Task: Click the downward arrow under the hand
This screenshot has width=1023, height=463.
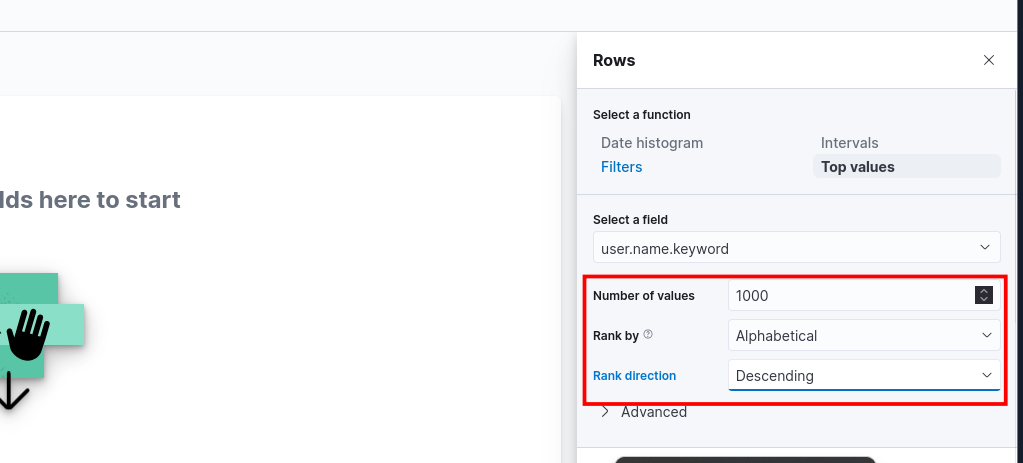Action: pos(10,392)
